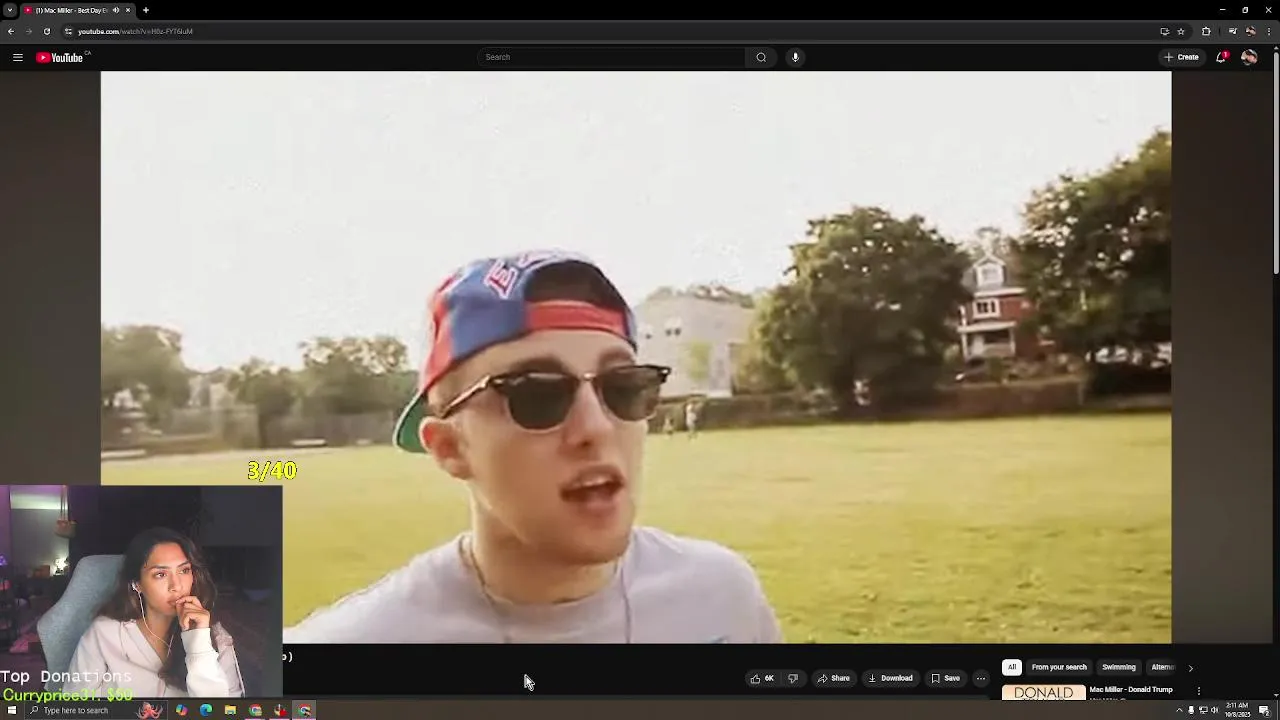Like the video with thumbs up
The height and width of the screenshot is (720, 1280).
click(762, 678)
